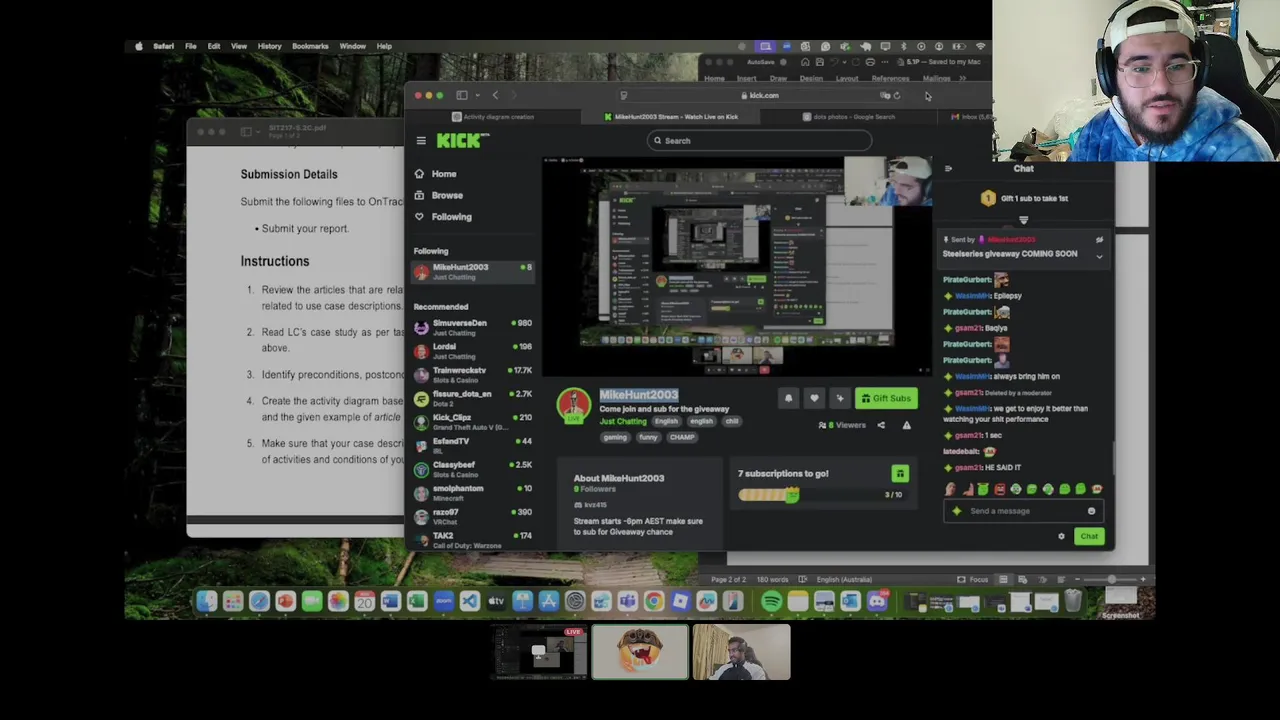1280x720 pixels.
Task: Click the funny tag
Action: click(x=648, y=437)
